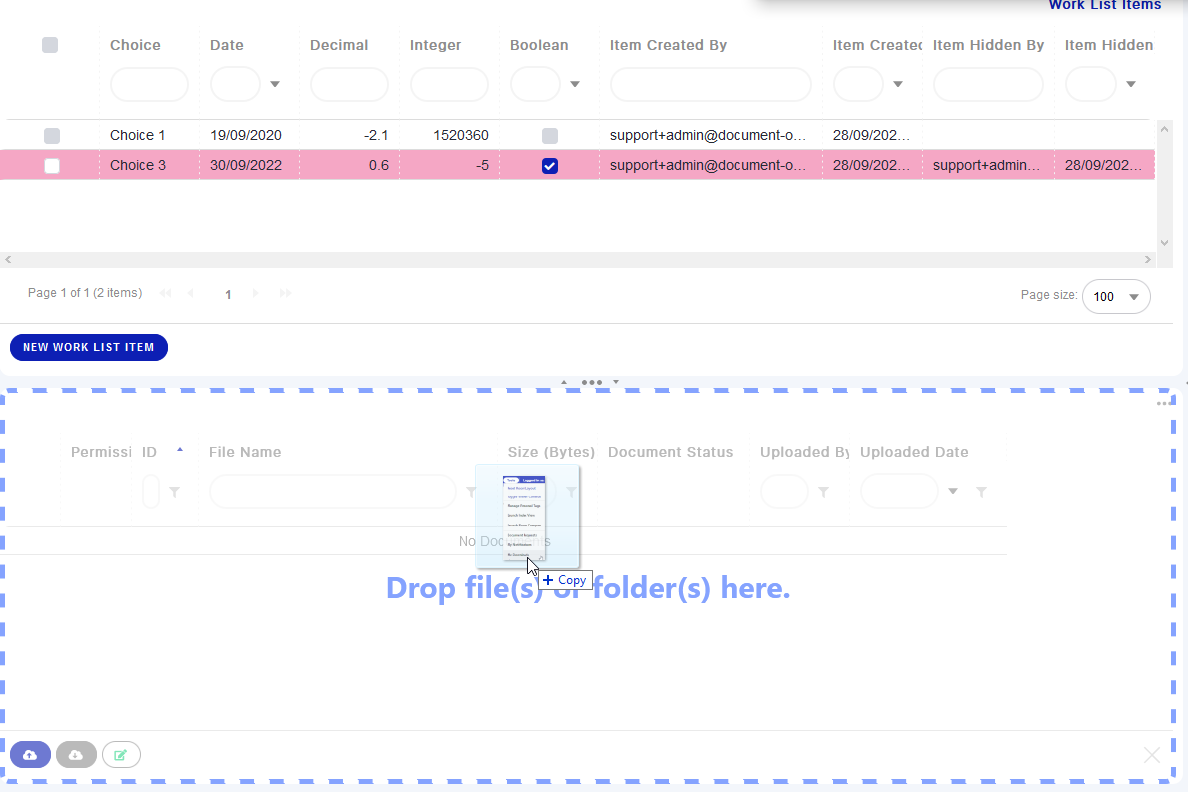Screen dimensions: 1188x792
Task: Click the Uploaded By filter funnel icon
Action: pyautogui.click(x=823, y=491)
